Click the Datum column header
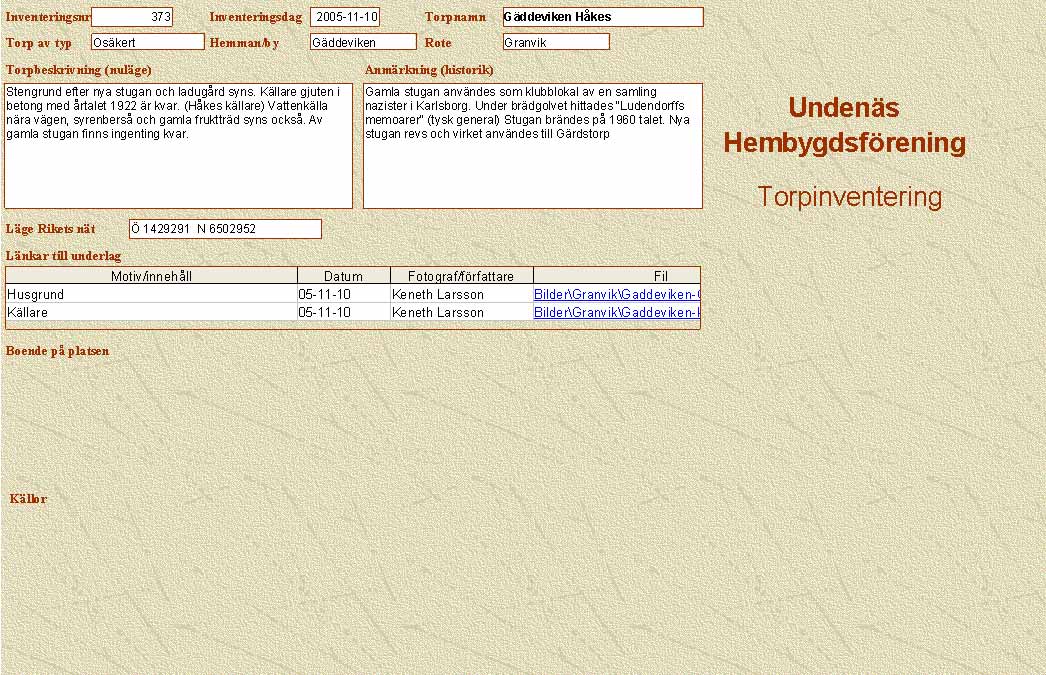This screenshot has width=1046, height=675. coord(343,276)
